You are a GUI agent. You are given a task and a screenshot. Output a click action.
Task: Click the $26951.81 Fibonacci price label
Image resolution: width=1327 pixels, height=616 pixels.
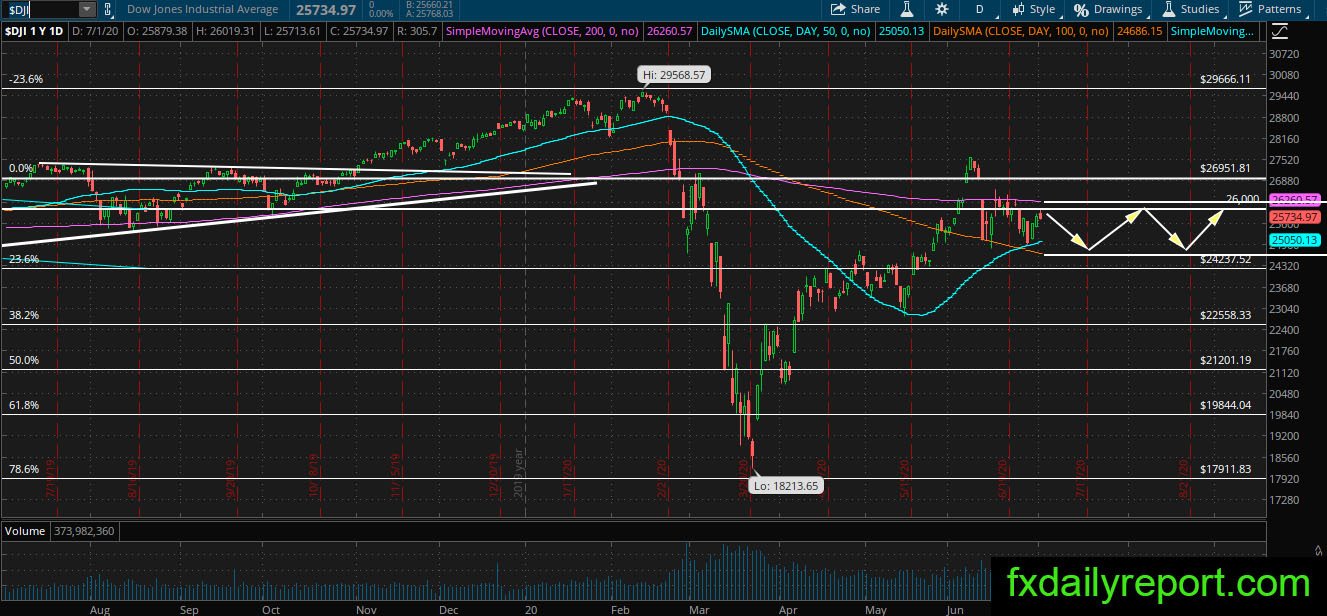[x=1225, y=169]
